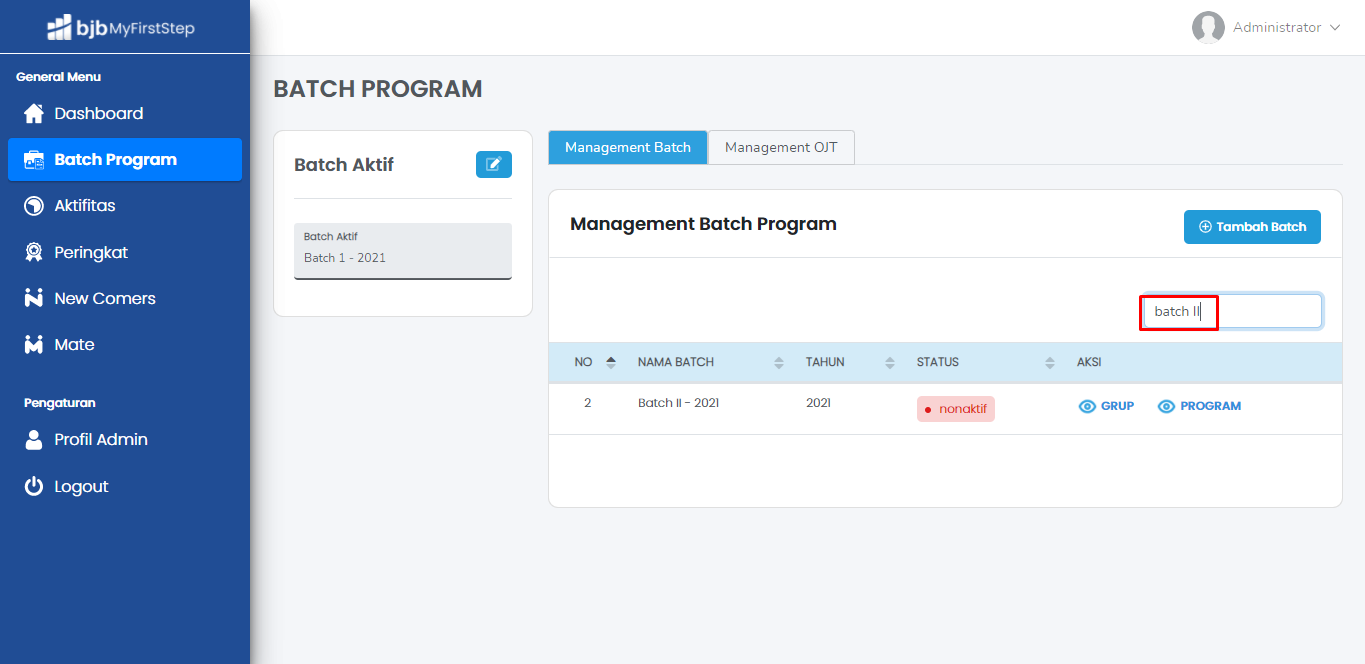Sort table by STATUS column
Screen dimensions: 1365x664
1049,362
